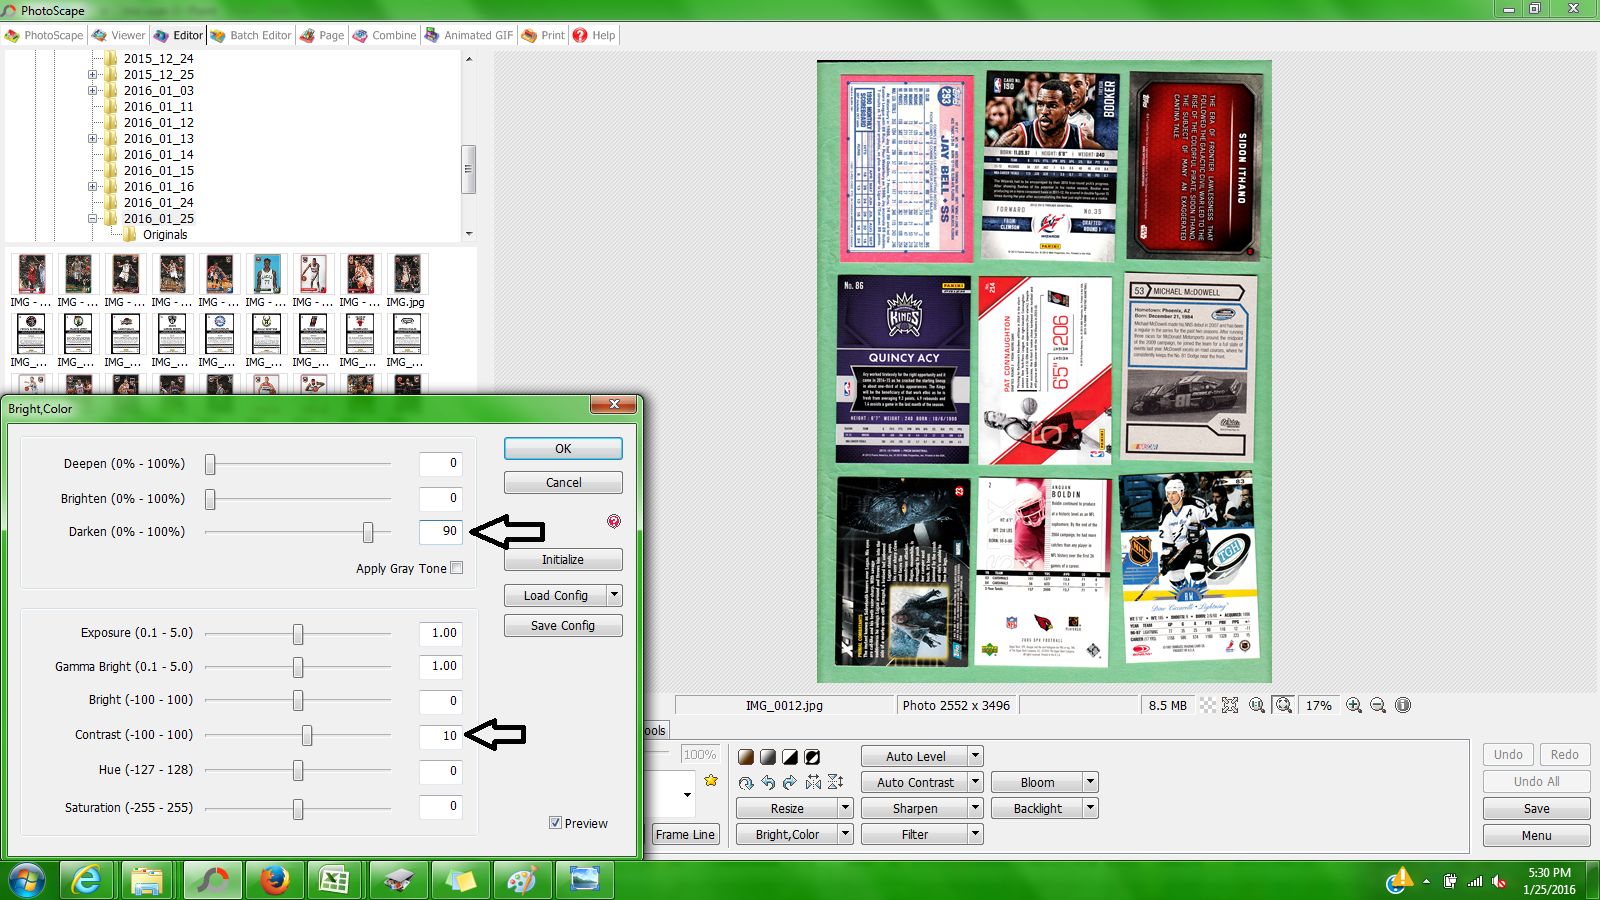The height and width of the screenshot is (900, 1600).
Task: Open the Auto Level dropdown arrow
Action: 976,756
